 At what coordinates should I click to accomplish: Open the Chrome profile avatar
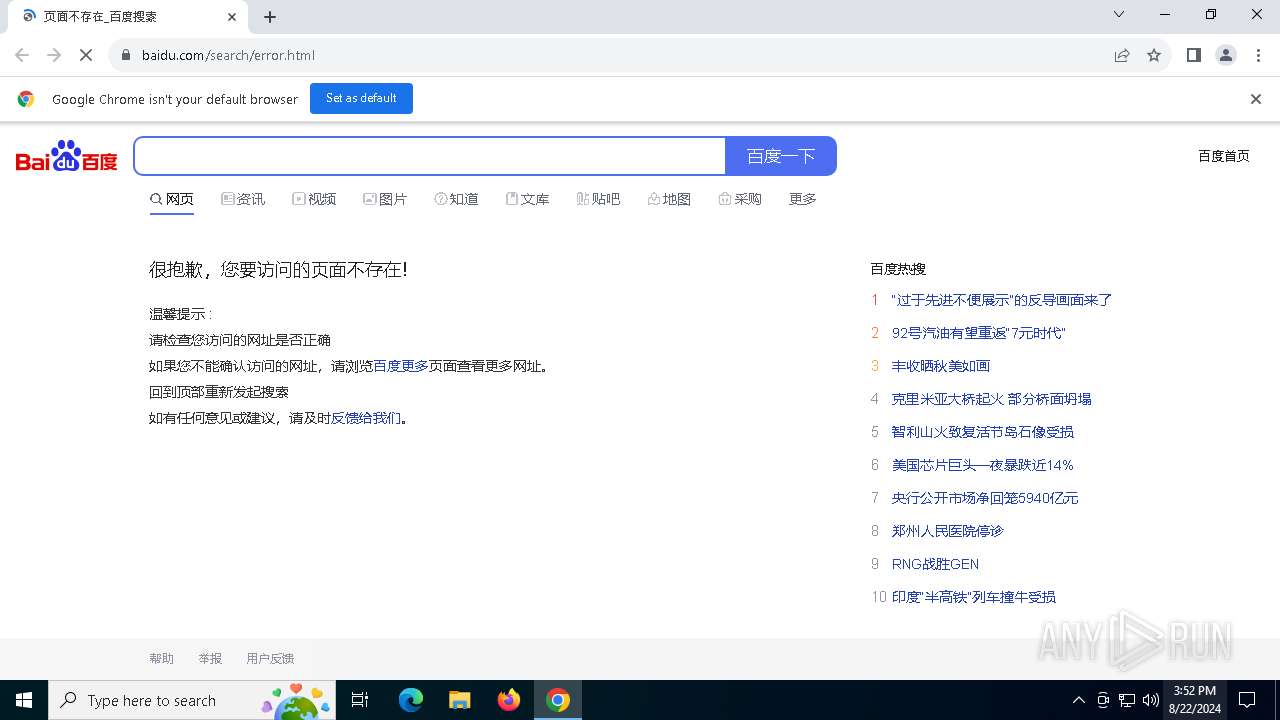[x=1226, y=55]
